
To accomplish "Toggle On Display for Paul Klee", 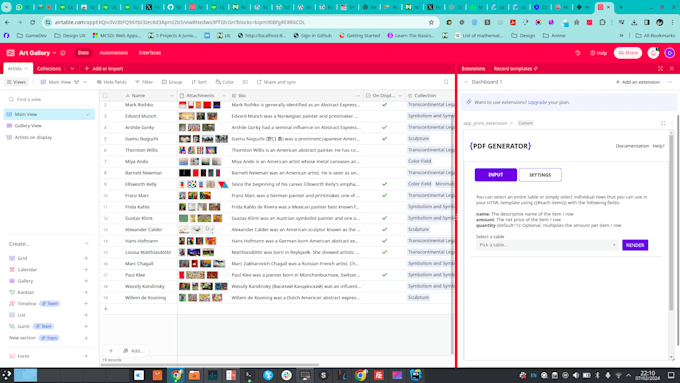I will [384, 275].
